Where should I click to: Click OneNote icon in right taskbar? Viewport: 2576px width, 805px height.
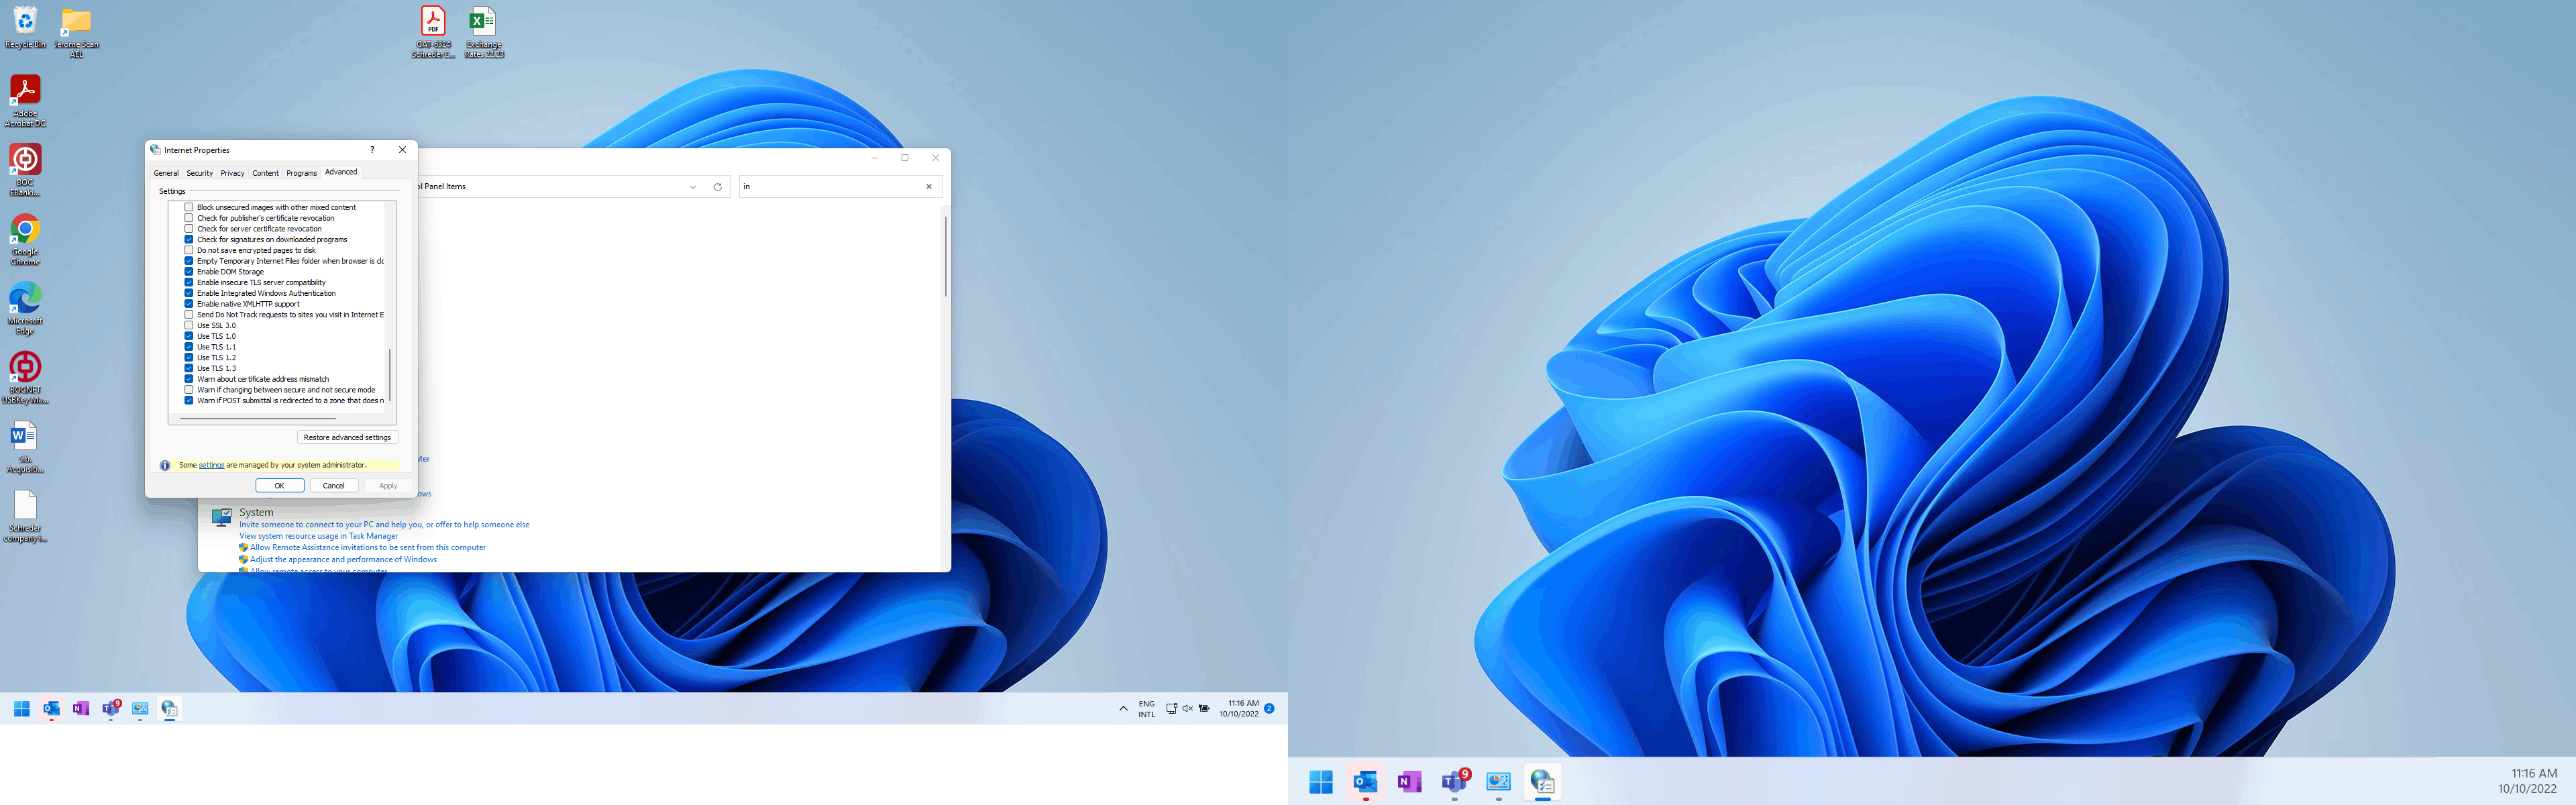pos(1409,781)
